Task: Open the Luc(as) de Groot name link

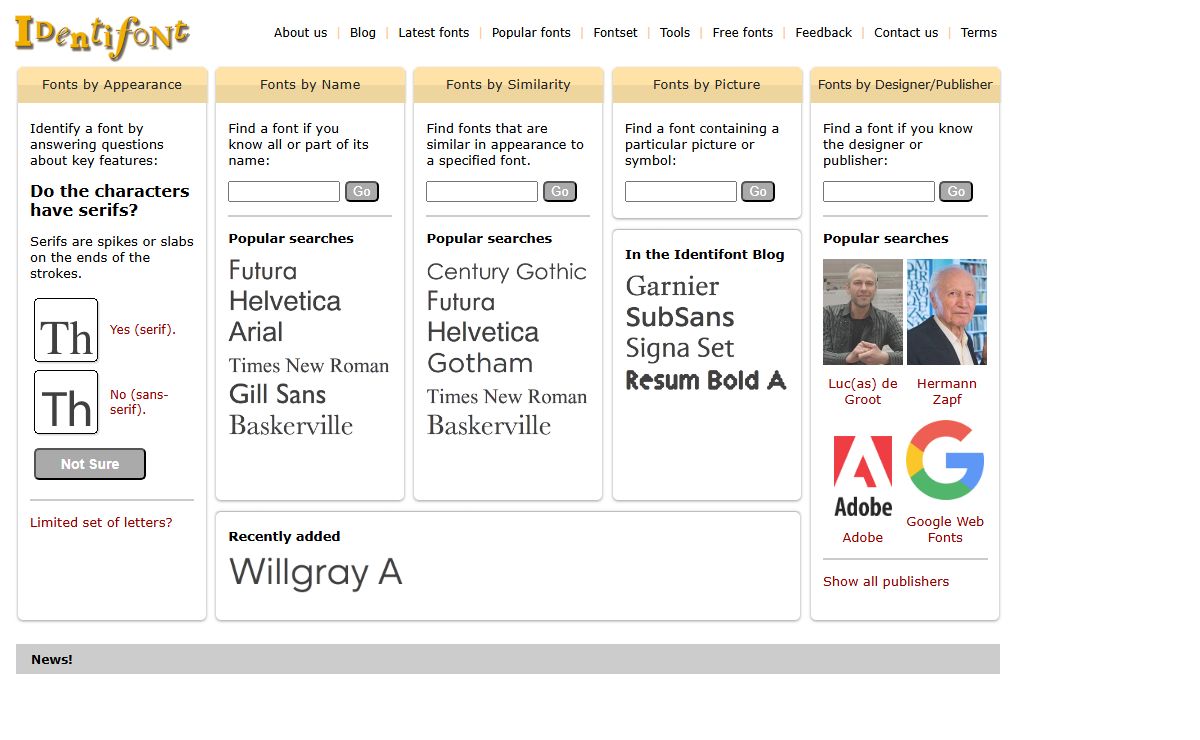Action: pos(863,391)
